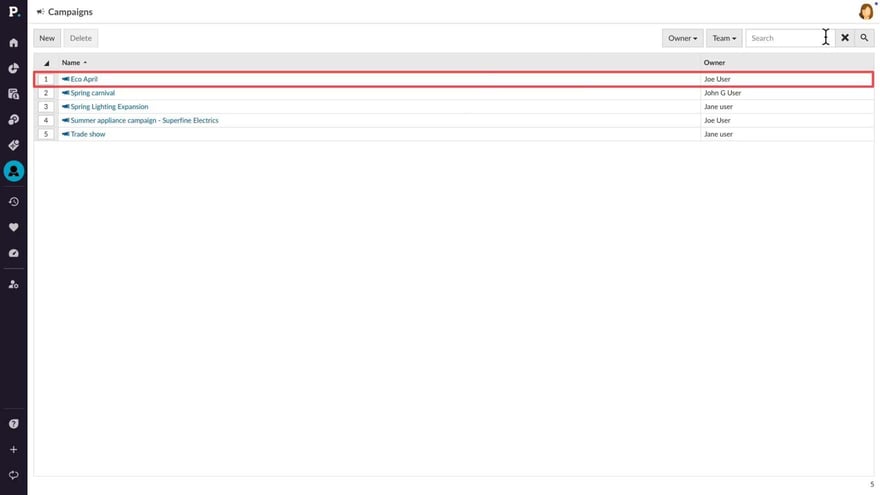This screenshot has height=495, width=880.
Task: Click owner Joe User in Eco April row
Action: point(717,79)
